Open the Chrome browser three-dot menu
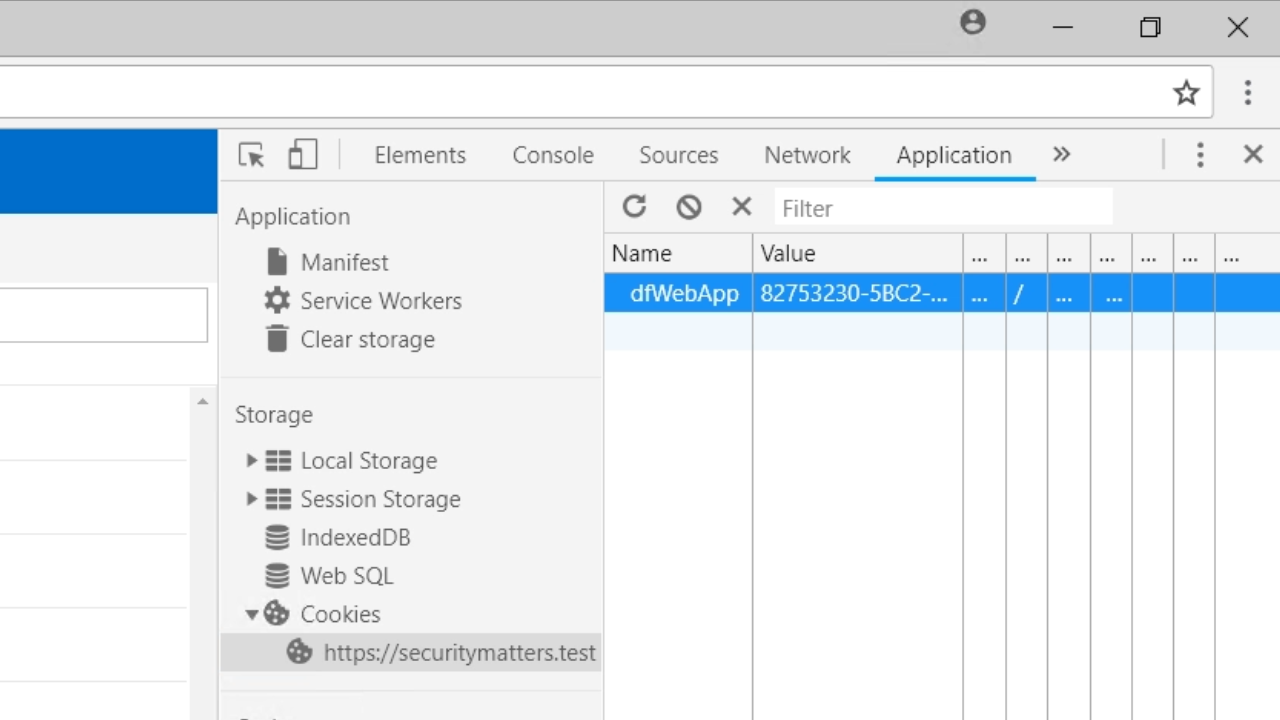This screenshot has width=1280, height=720. coord(1247,93)
